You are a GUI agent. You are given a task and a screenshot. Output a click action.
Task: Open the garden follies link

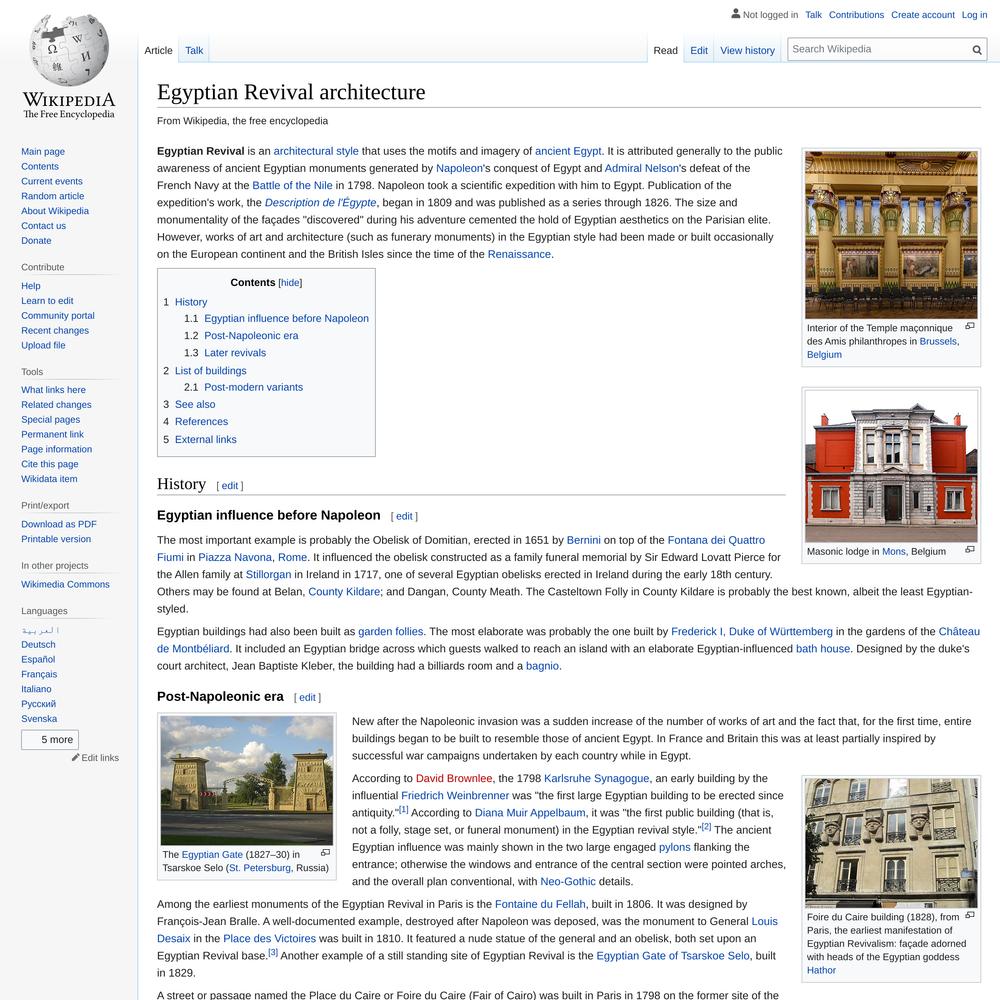click(390, 631)
